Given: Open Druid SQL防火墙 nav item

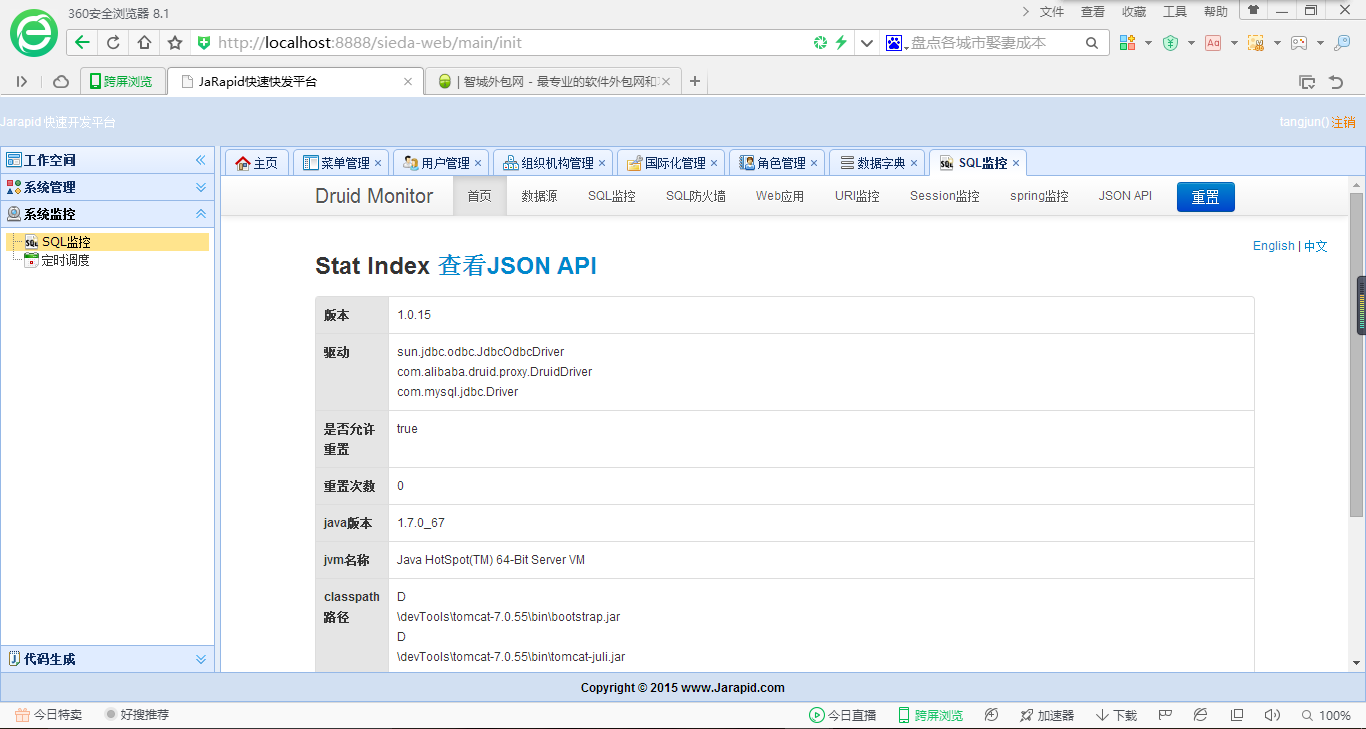Looking at the screenshot, I should (696, 196).
